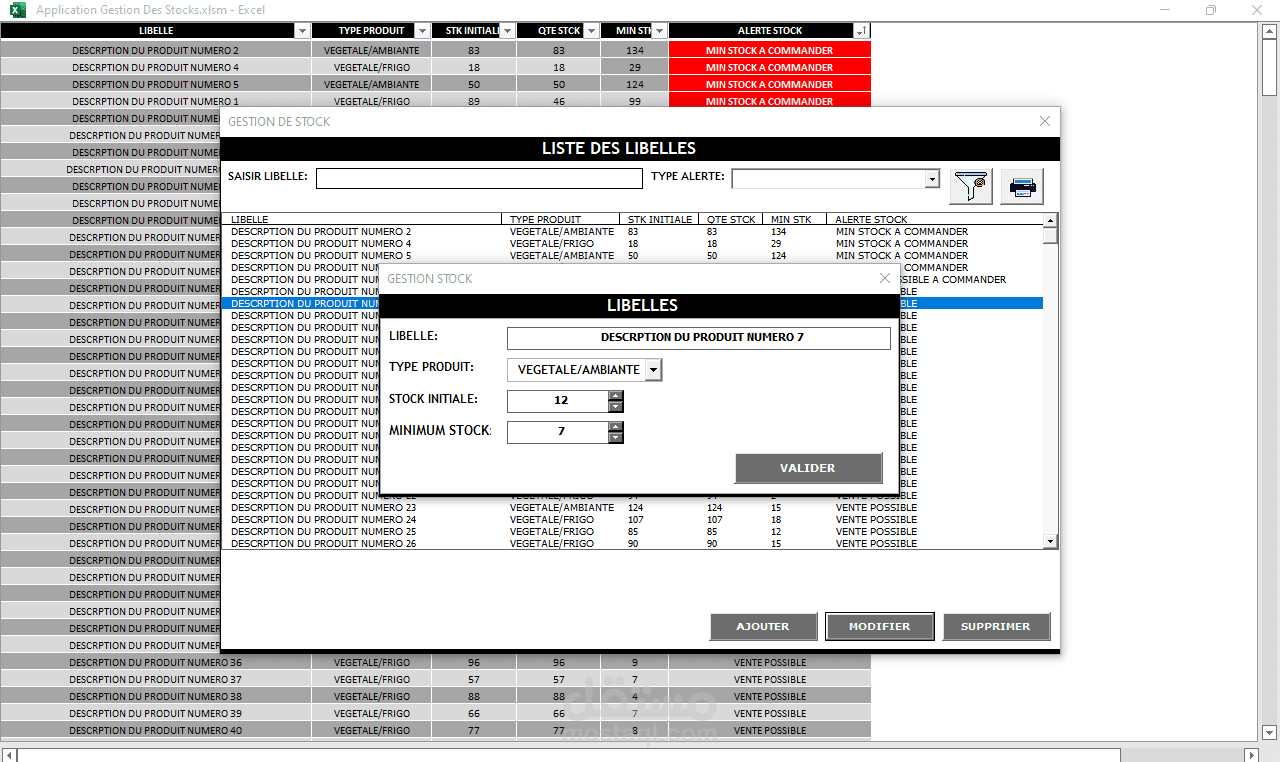This screenshot has height=762, width=1280.
Task: Open ALERTE STOCK sorted filter dropdown
Action: pyautogui.click(x=861, y=31)
